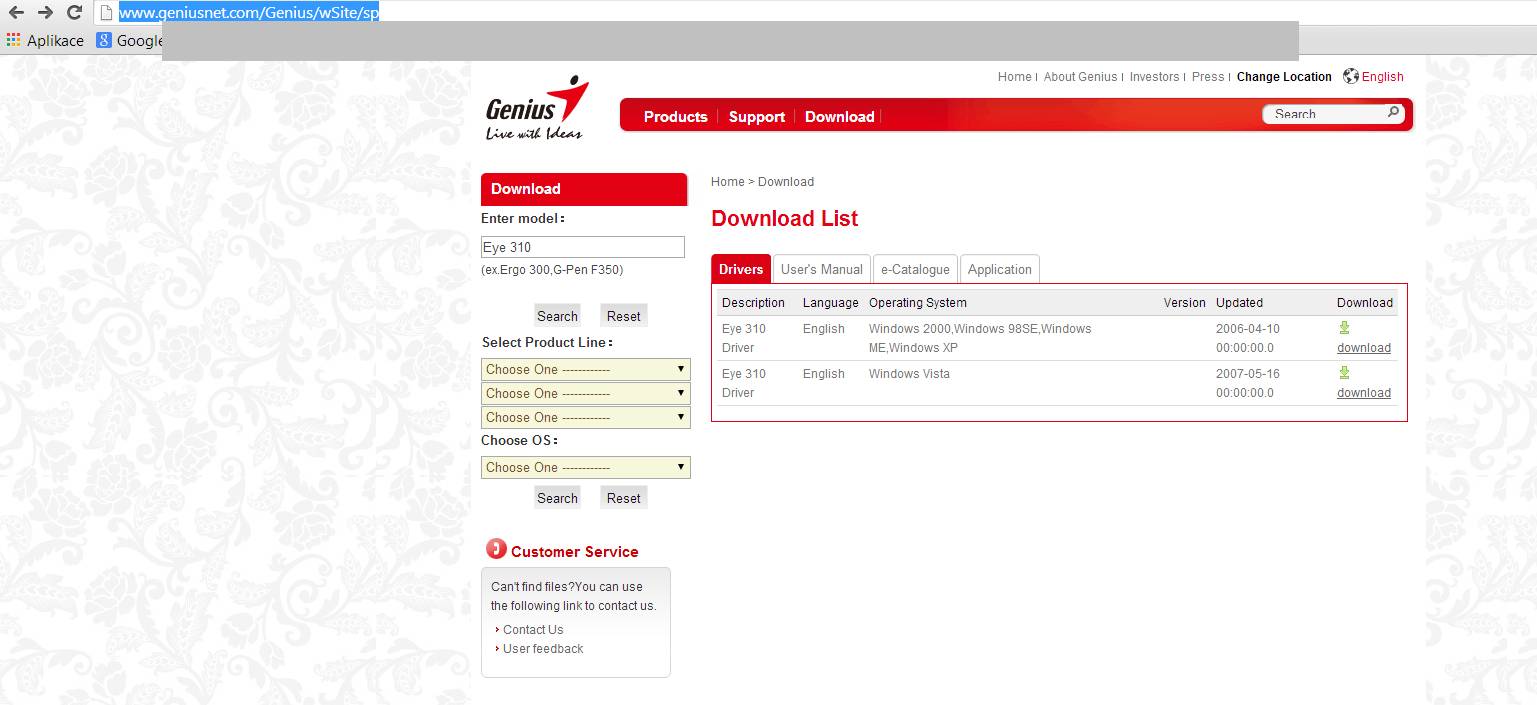Image resolution: width=1537 pixels, height=705 pixels.
Task: Click the Description column header
Action: pos(753,303)
